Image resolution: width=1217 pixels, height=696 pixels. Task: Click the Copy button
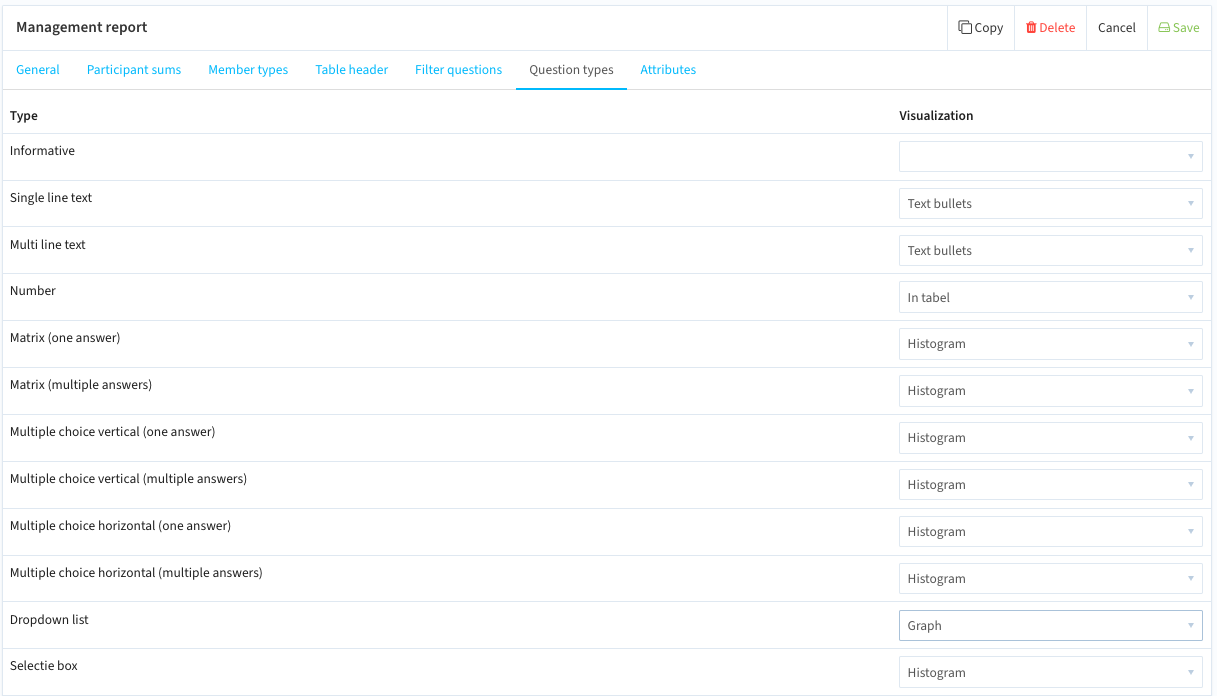click(980, 28)
